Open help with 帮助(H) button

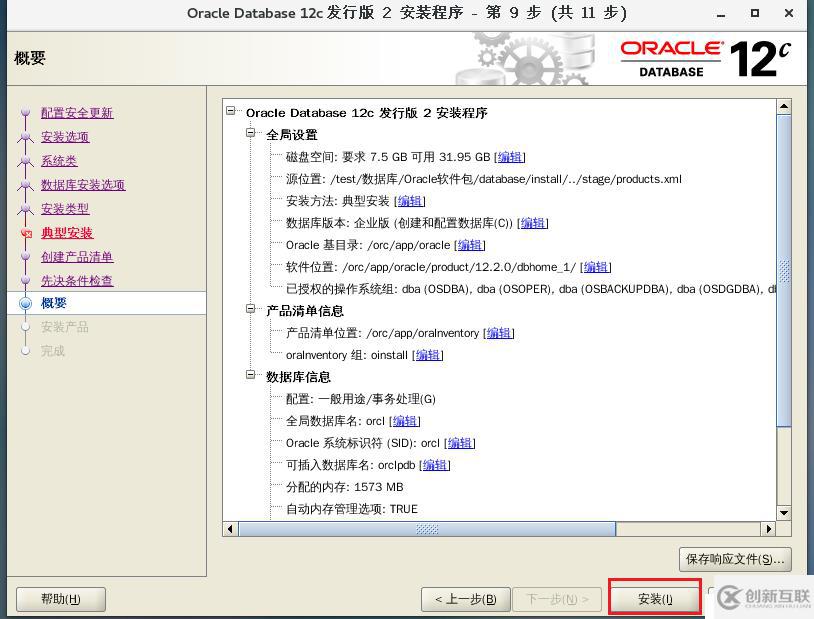pyautogui.click(x=61, y=599)
